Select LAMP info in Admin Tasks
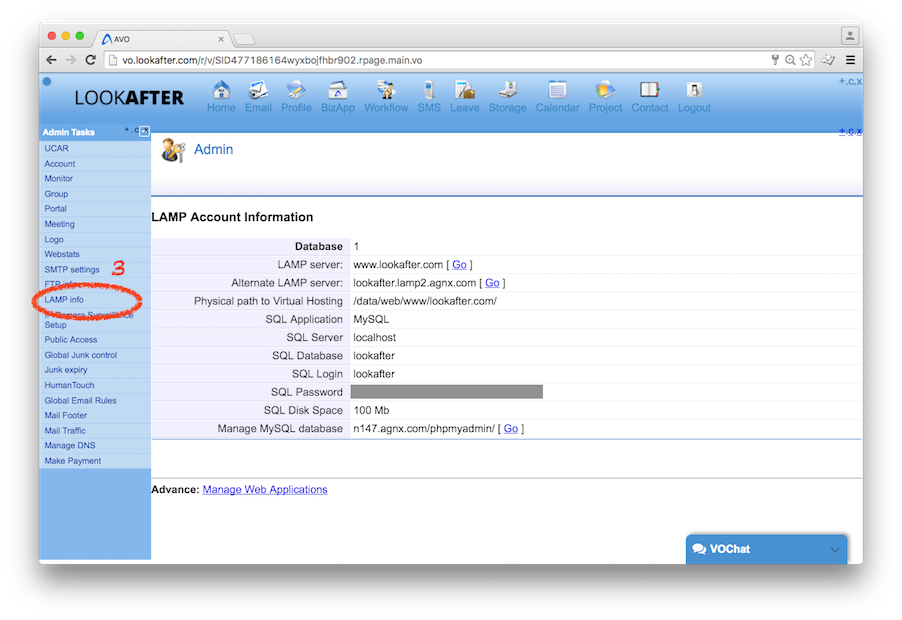The width and height of the screenshot is (902, 620). (64, 300)
